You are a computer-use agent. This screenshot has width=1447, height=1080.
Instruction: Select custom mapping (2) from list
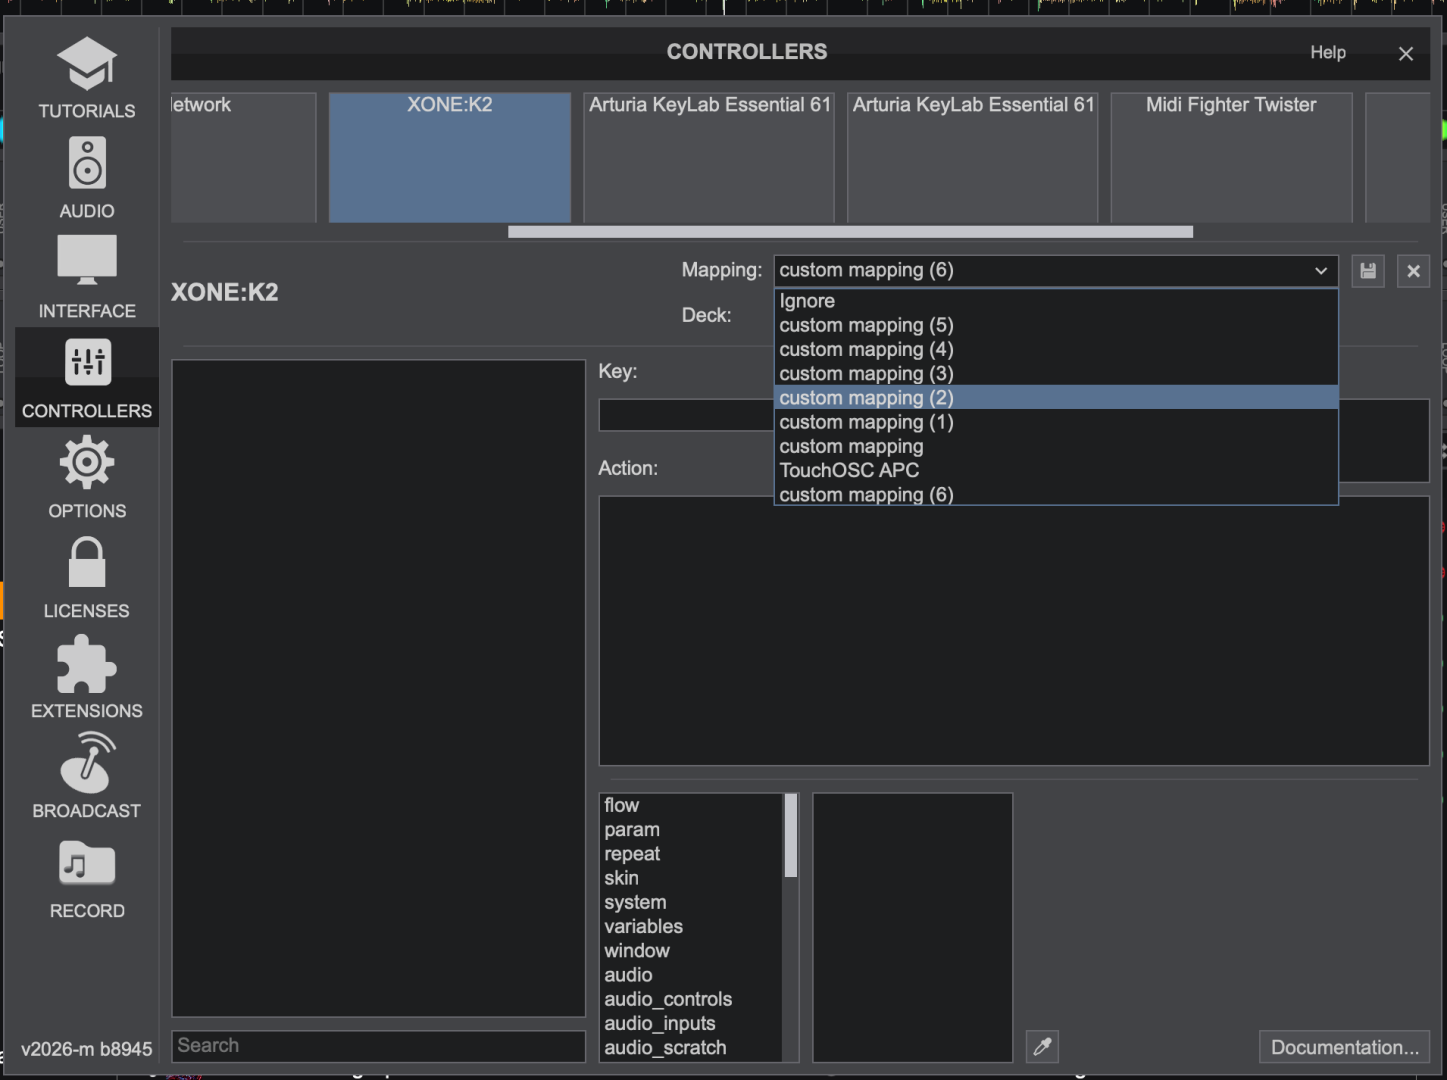click(x=866, y=398)
